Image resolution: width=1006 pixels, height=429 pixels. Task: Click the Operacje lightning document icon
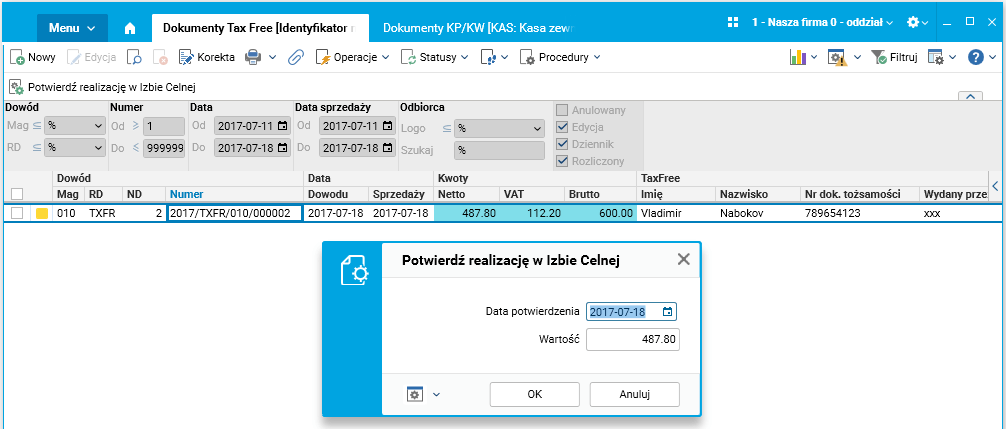point(323,57)
